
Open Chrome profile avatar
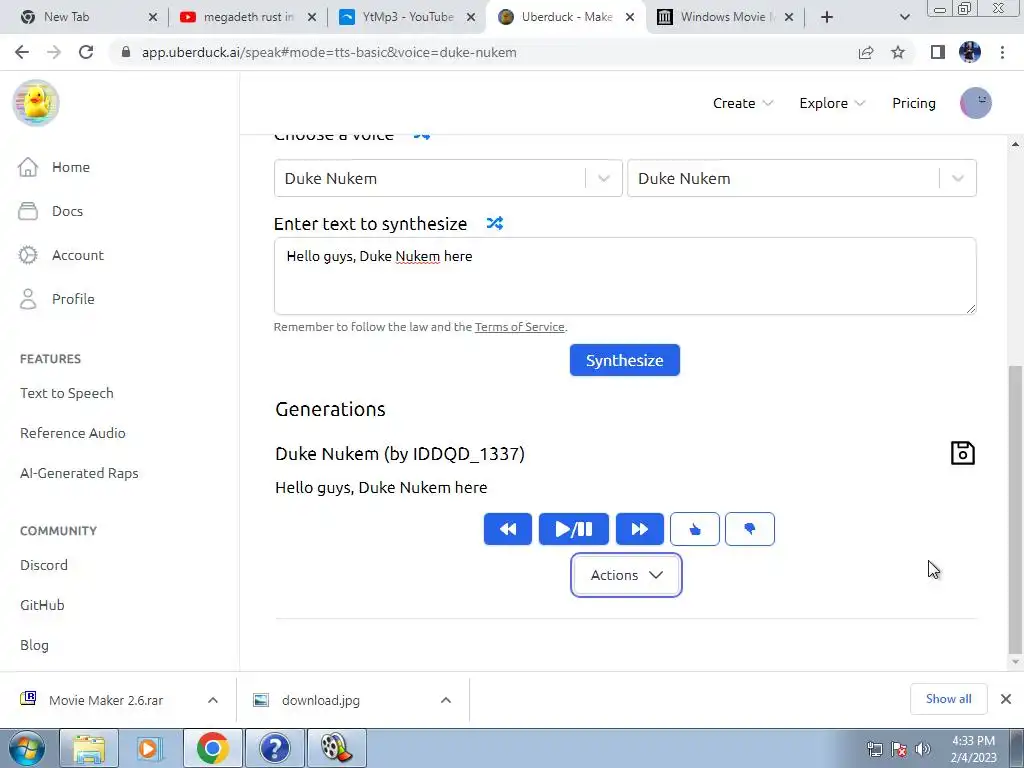[970, 52]
